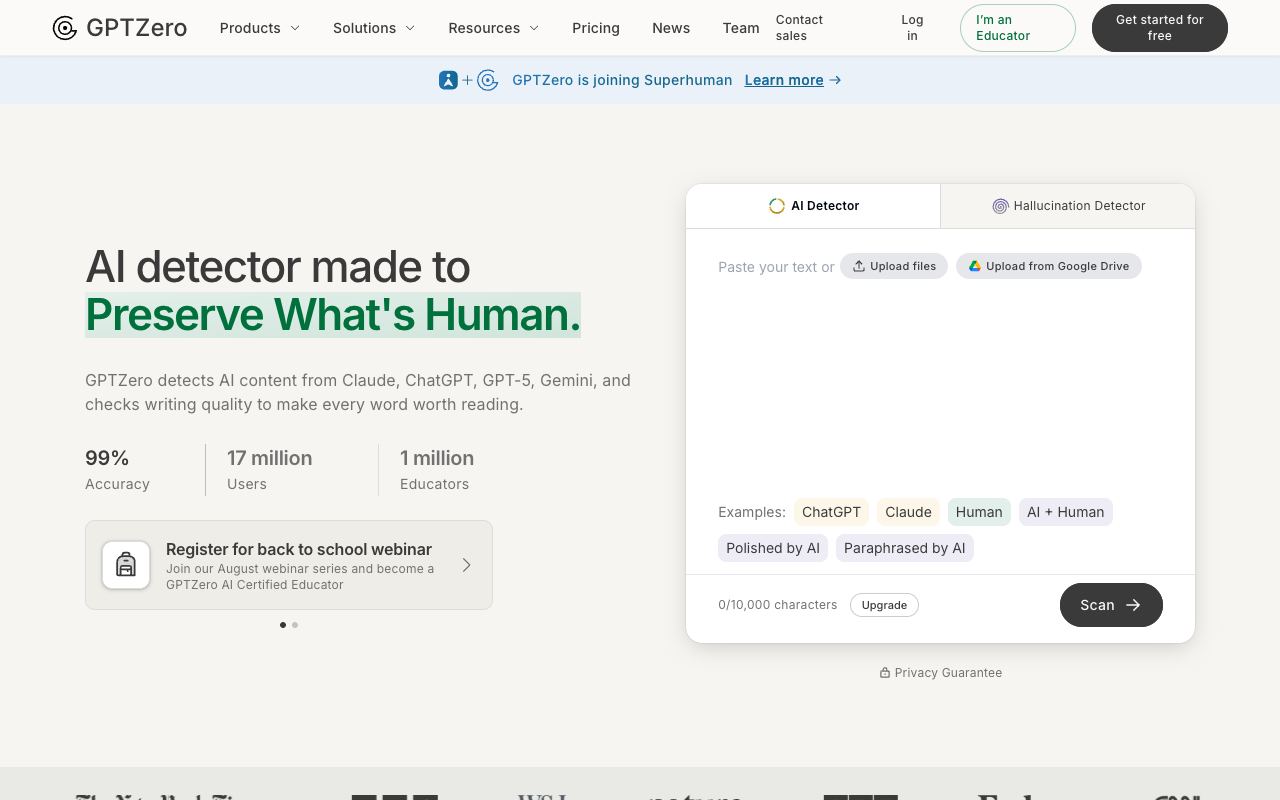Follow the Learn more link
The width and height of the screenshot is (1280, 800).
[x=784, y=80]
